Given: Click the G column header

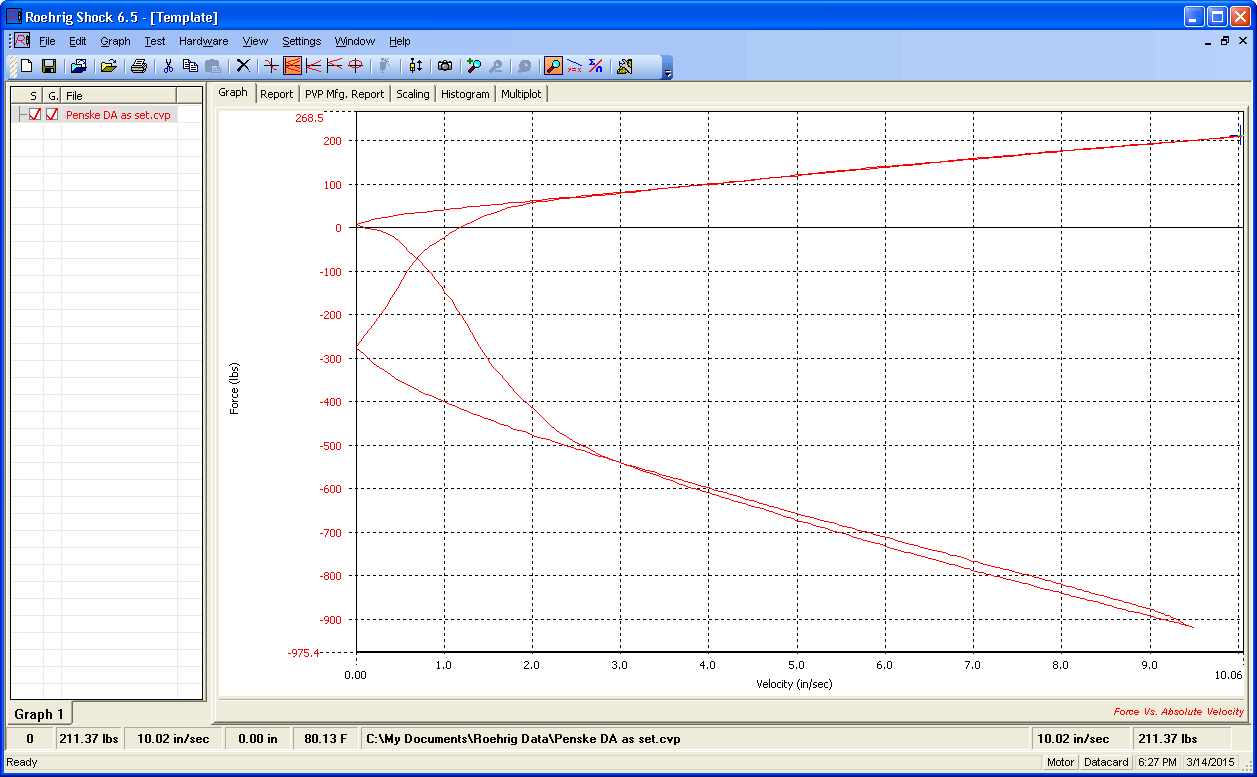Looking at the screenshot, I should [52, 95].
